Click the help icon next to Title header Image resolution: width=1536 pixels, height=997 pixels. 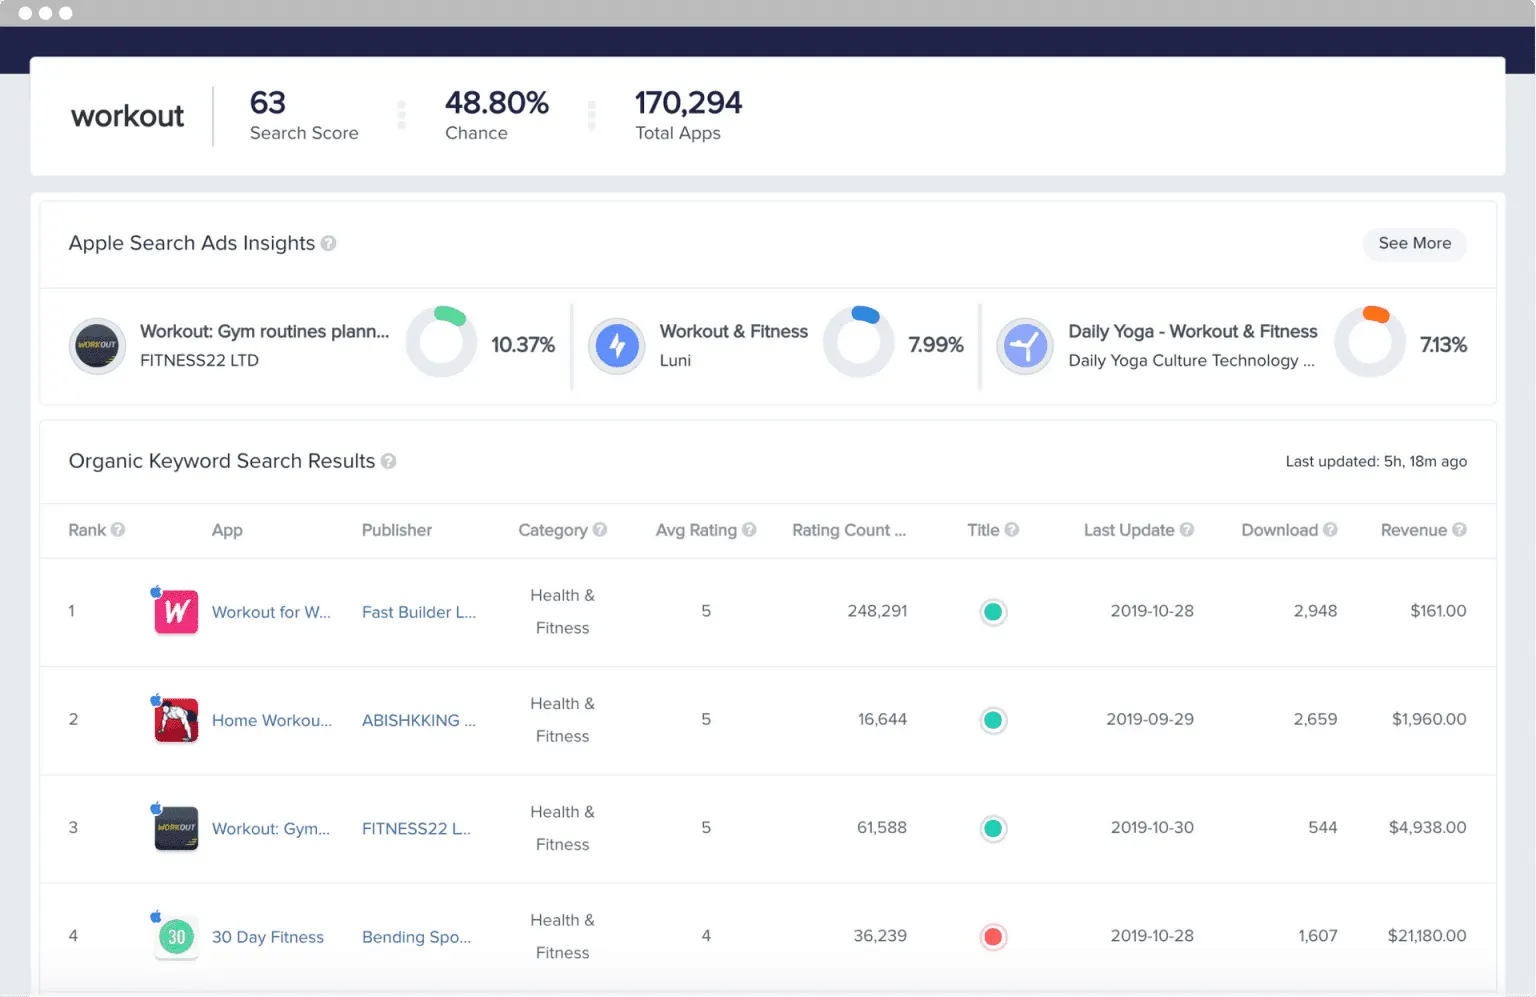coord(1012,530)
